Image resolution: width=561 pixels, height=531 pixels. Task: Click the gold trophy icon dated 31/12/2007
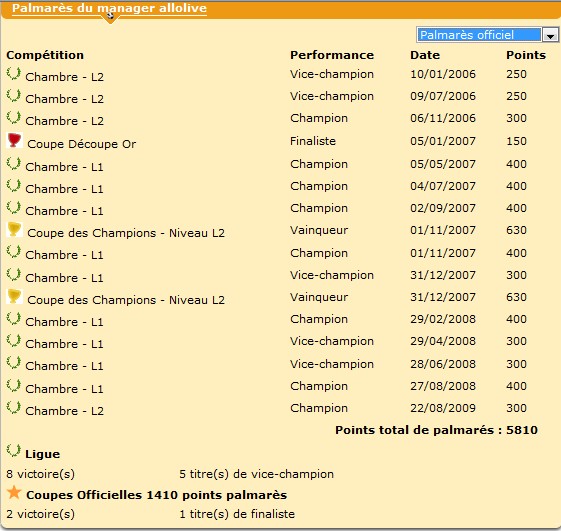[x=14, y=296]
